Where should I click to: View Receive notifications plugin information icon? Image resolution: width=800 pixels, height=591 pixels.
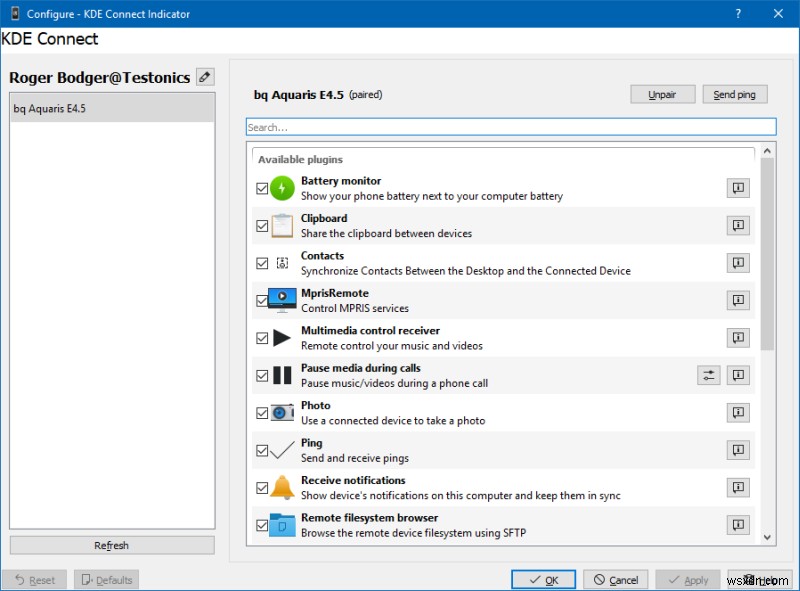tap(738, 487)
